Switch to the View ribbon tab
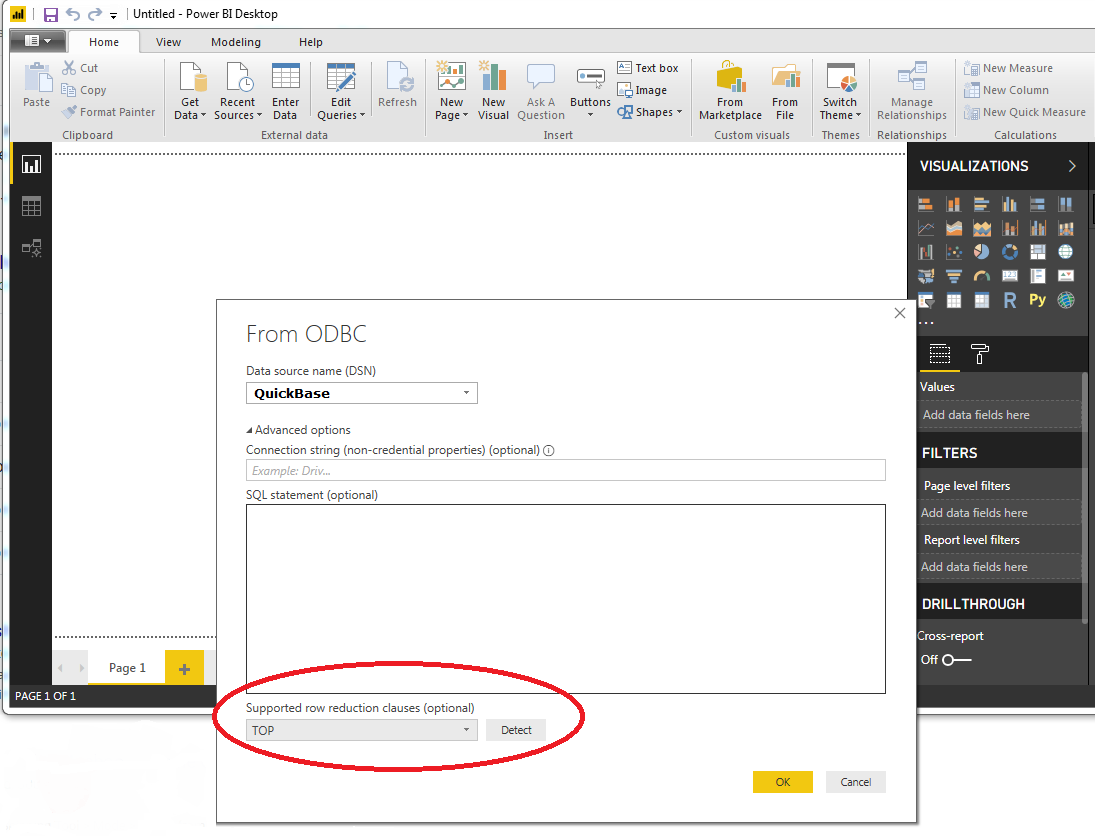 [x=168, y=42]
